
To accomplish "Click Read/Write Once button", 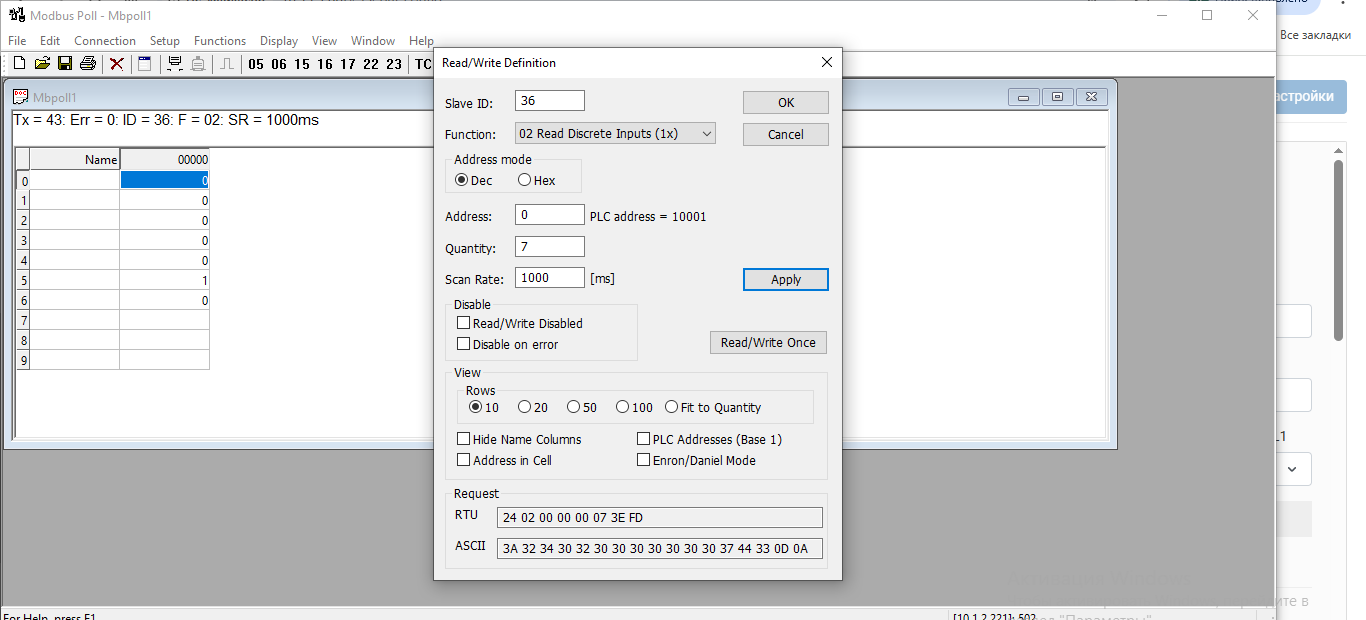I will click(768, 342).
